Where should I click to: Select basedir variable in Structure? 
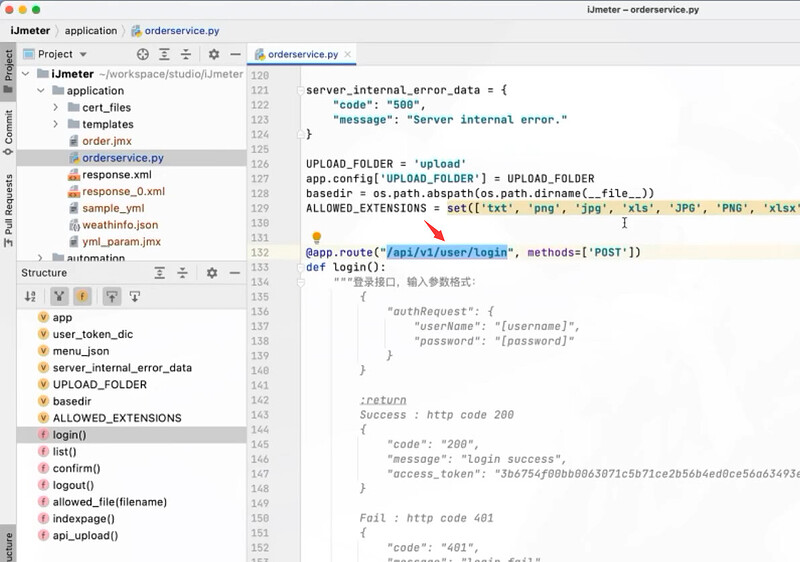coord(72,401)
